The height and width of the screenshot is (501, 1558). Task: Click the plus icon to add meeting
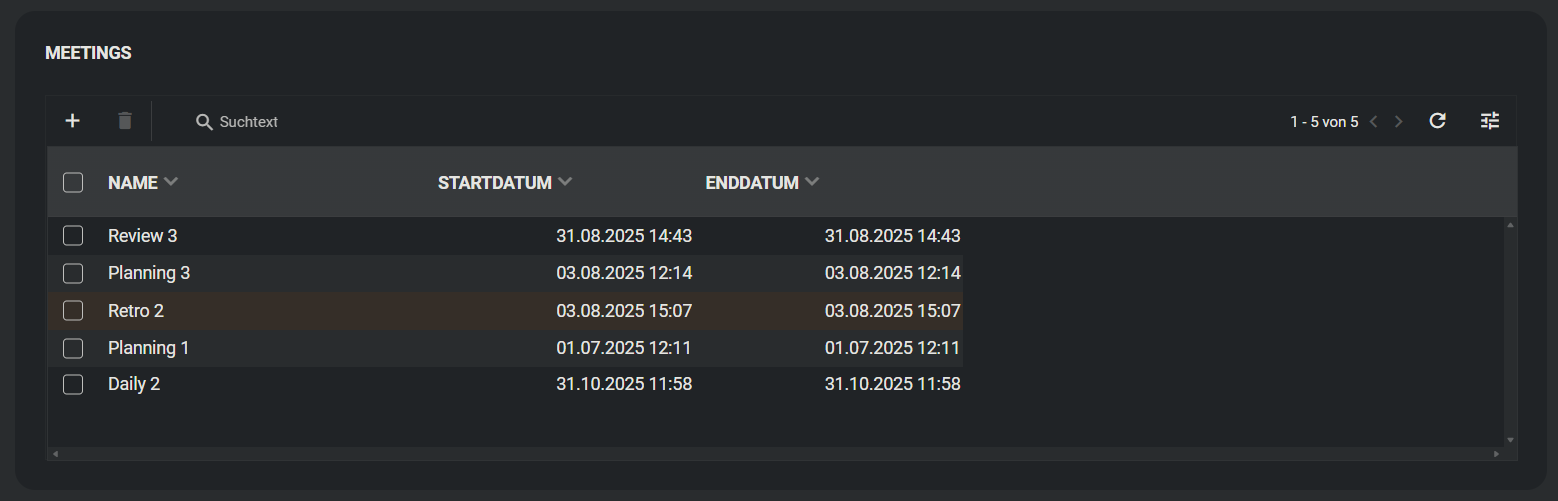click(x=72, y=121)
